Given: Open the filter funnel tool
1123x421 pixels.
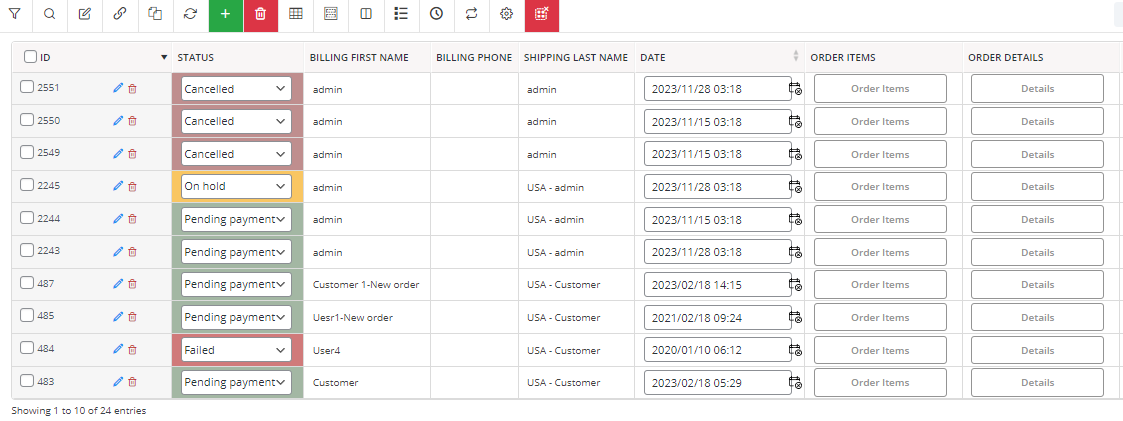Looking at the screenshot, I should (x=14, y=14).
